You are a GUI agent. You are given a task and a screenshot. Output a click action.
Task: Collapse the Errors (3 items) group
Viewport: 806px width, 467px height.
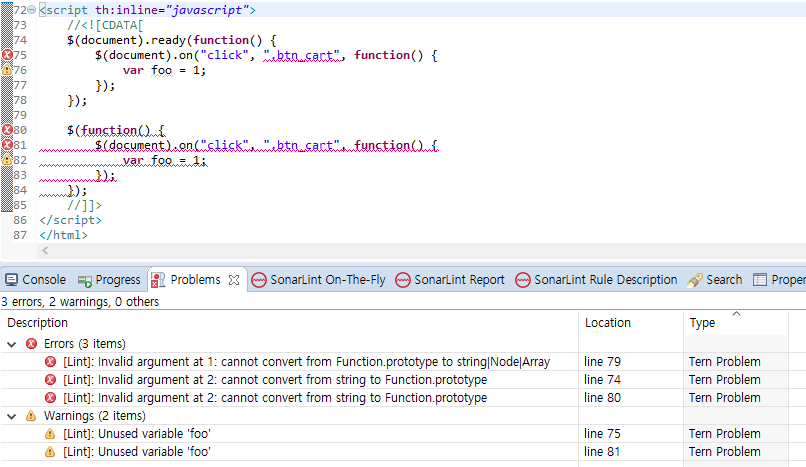coord(11,344)
